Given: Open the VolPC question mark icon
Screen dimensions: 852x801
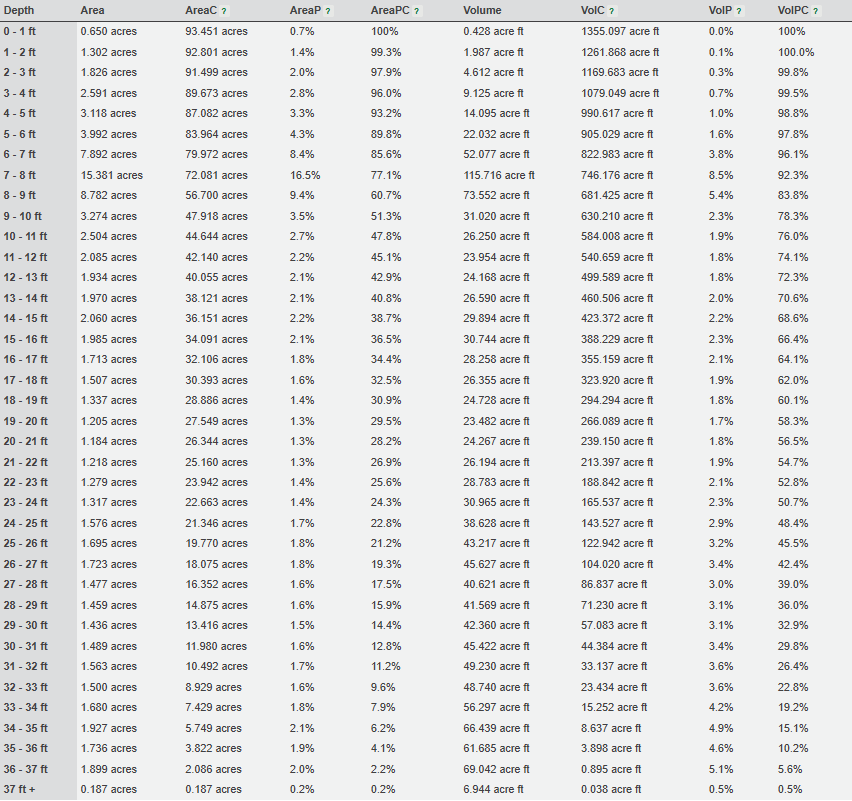Looking at the screenshot, I should coord(816,11).
